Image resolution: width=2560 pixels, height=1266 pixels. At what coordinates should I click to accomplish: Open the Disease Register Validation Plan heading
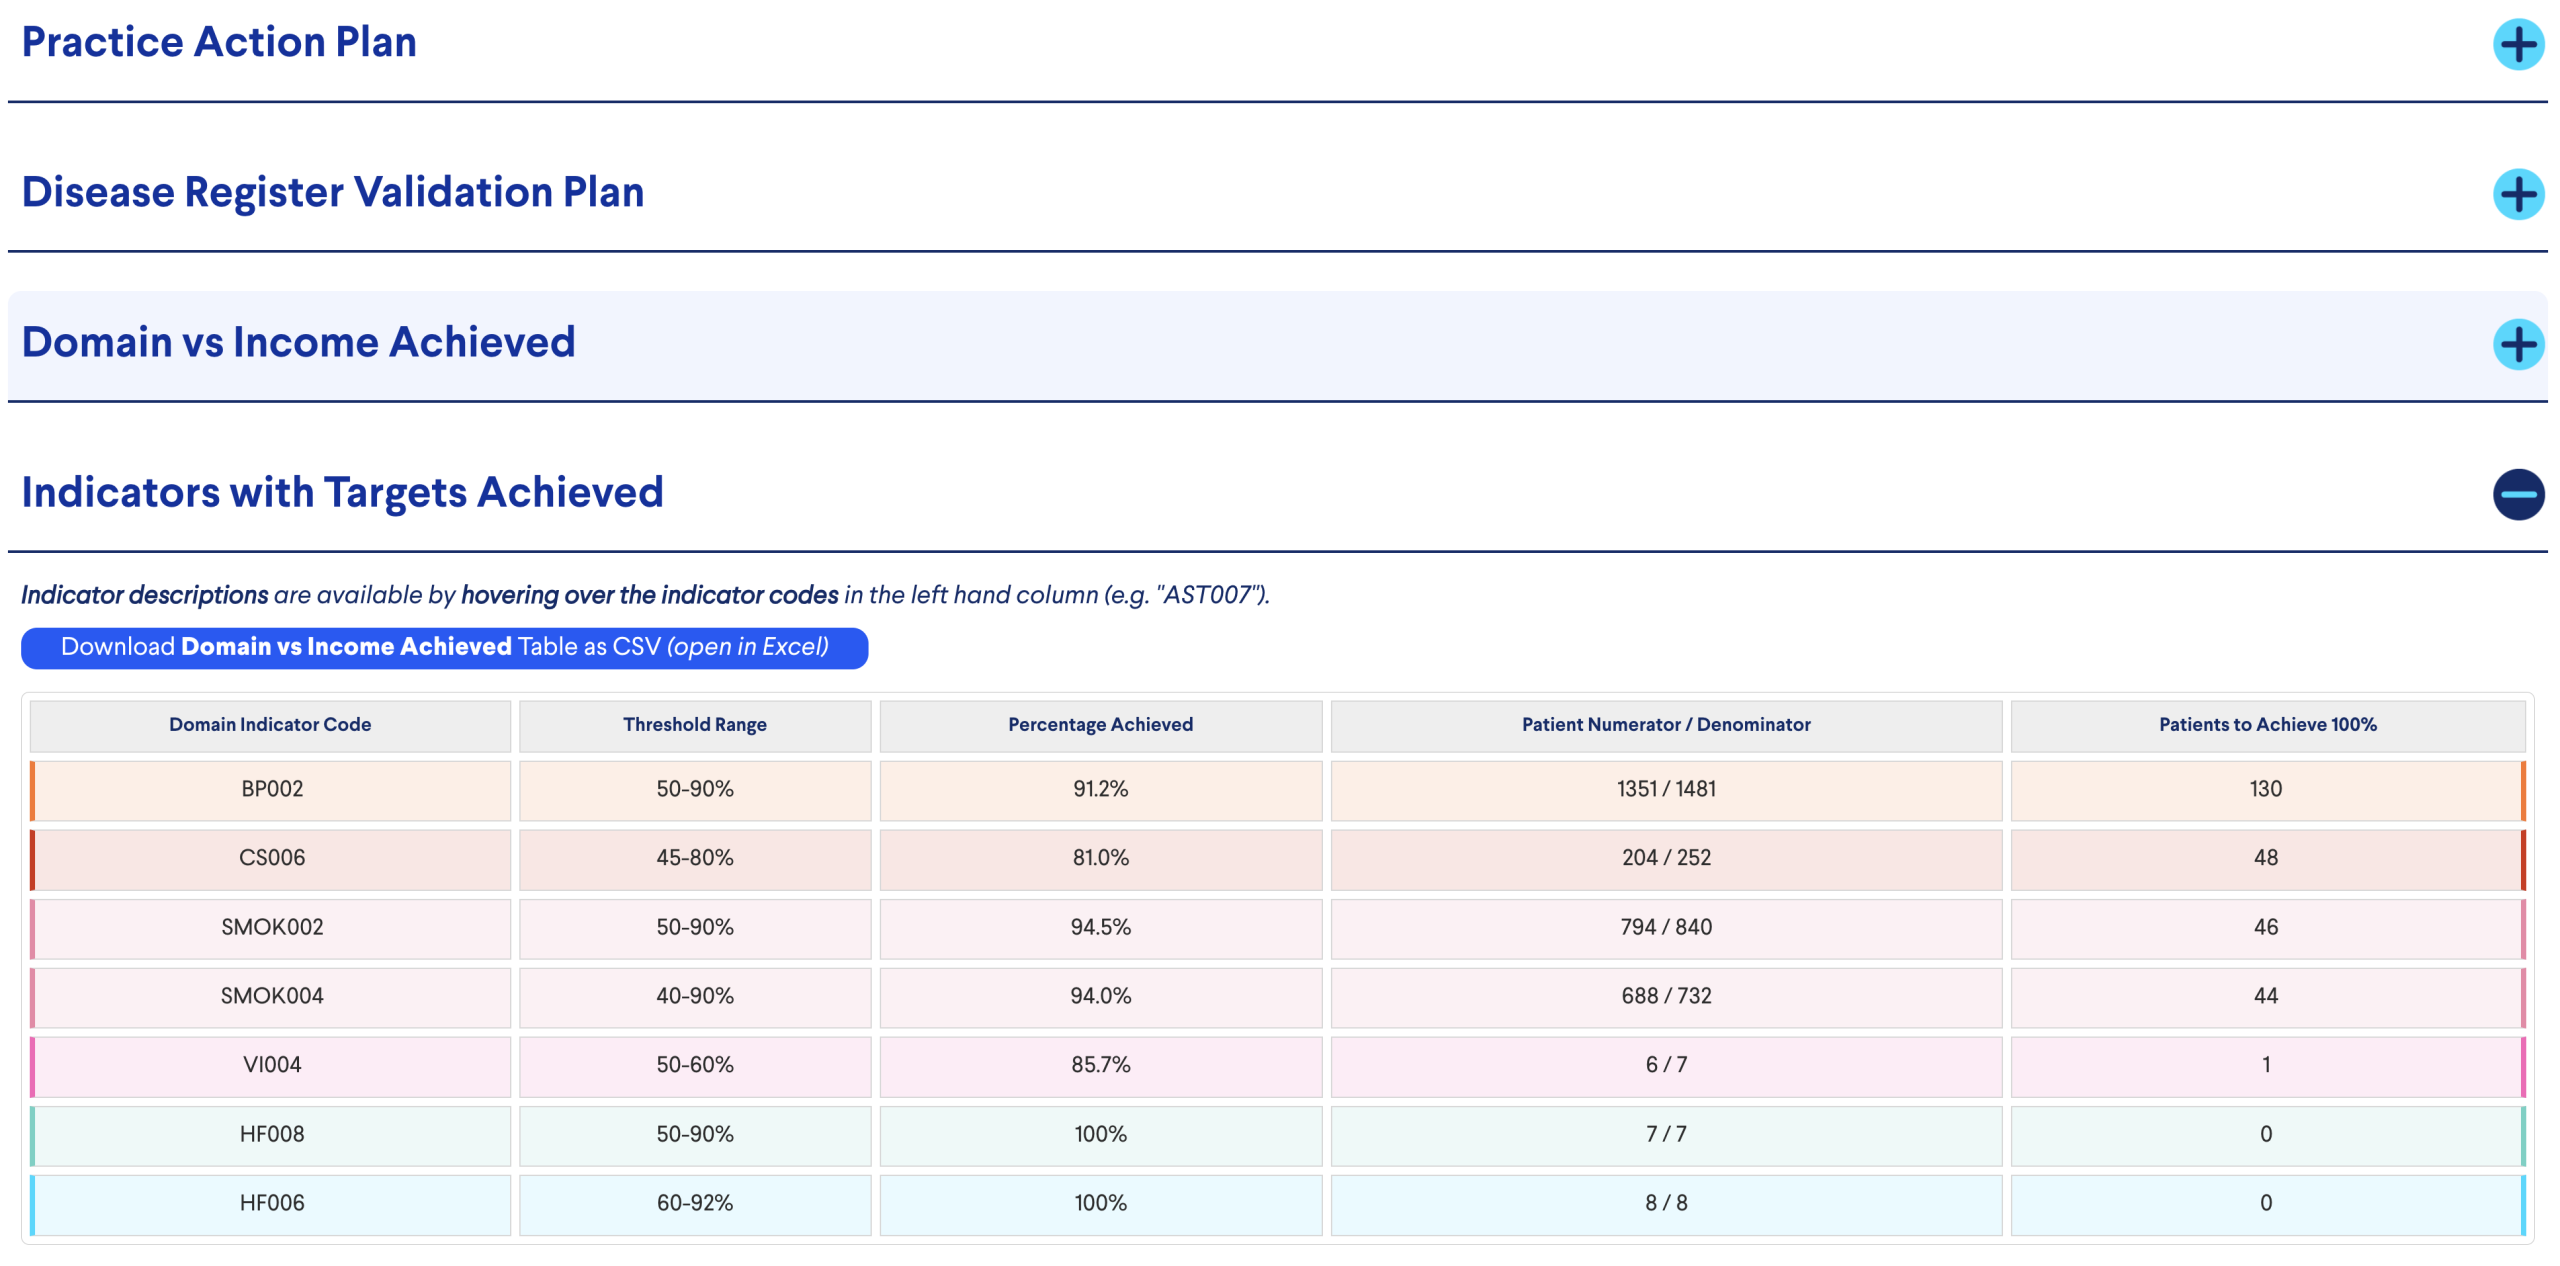click(x=333, y=193)
